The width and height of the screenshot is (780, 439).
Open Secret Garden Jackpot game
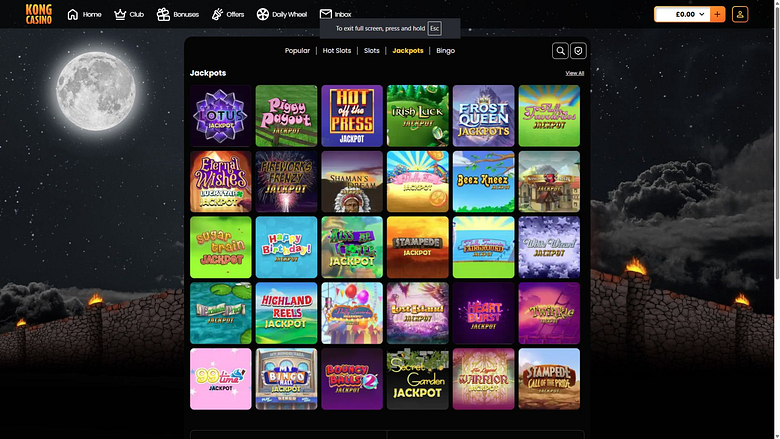pyautogui.click(x=418, y=379)
